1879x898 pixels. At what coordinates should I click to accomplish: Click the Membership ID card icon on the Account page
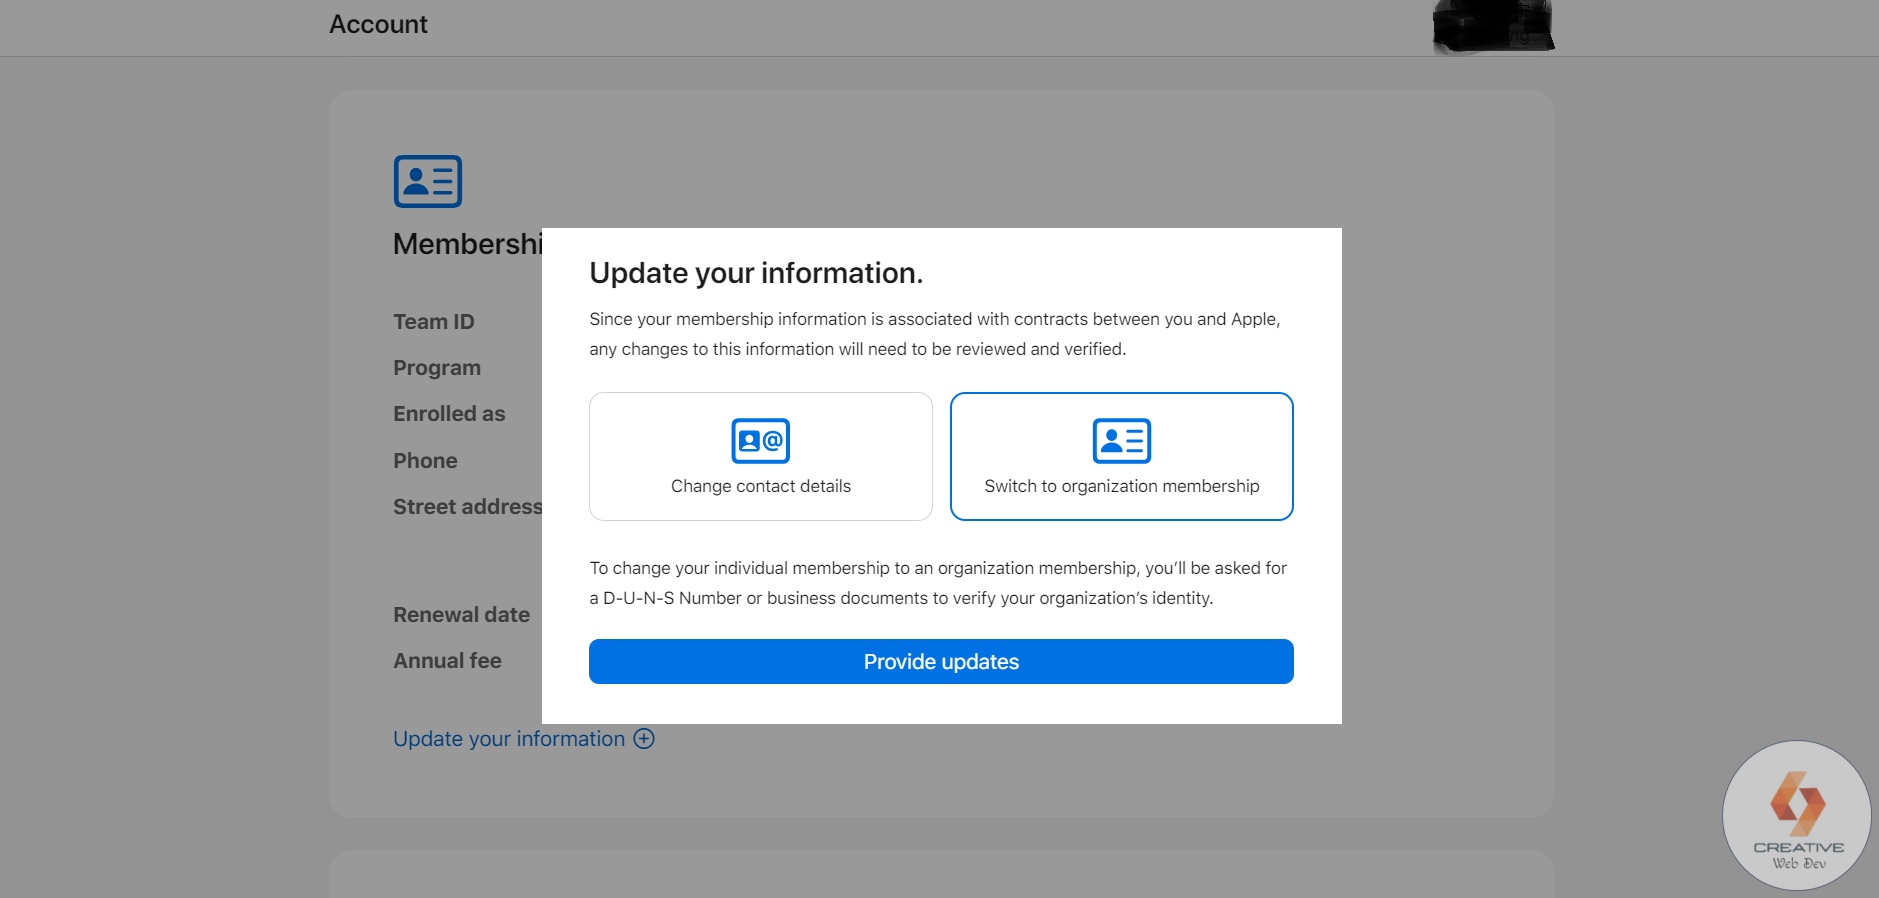[428, 181]
